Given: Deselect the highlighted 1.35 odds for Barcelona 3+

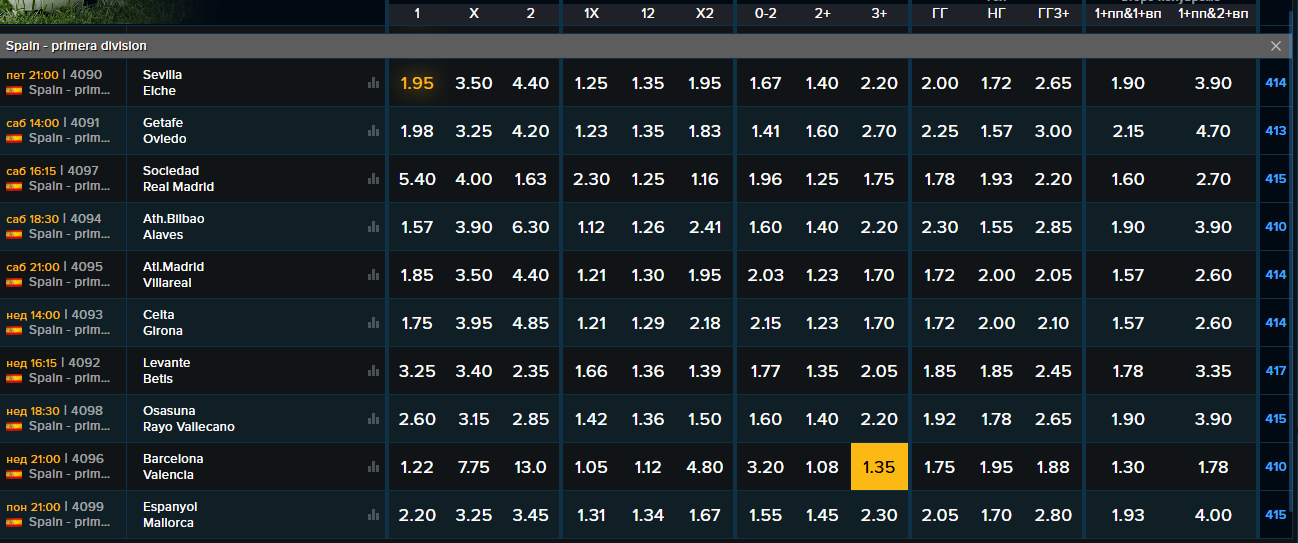Looking at the screenshot, I should point(879,467).
